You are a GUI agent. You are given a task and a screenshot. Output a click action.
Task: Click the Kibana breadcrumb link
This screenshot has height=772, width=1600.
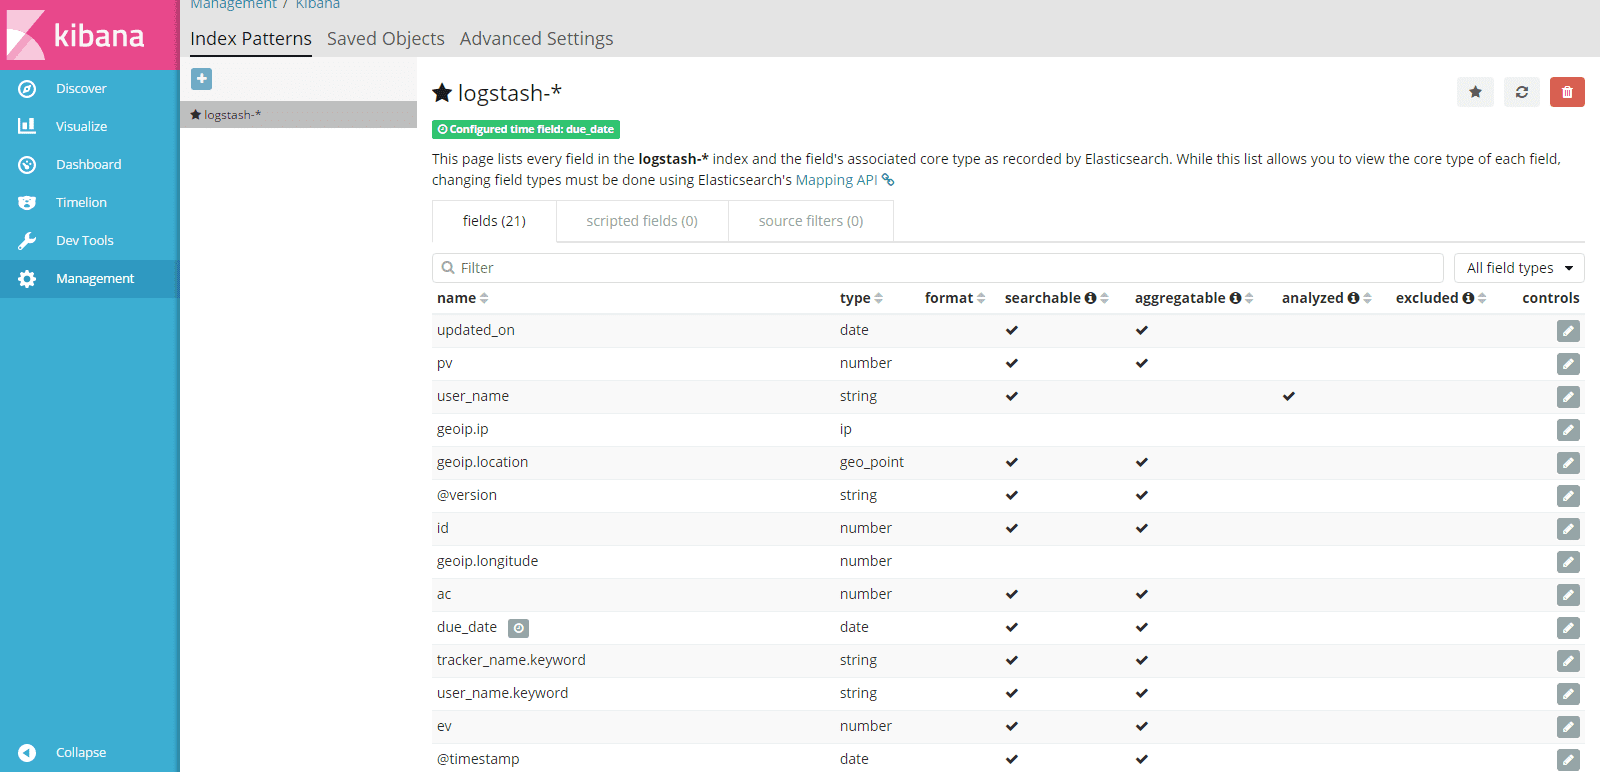click(318, 5)
